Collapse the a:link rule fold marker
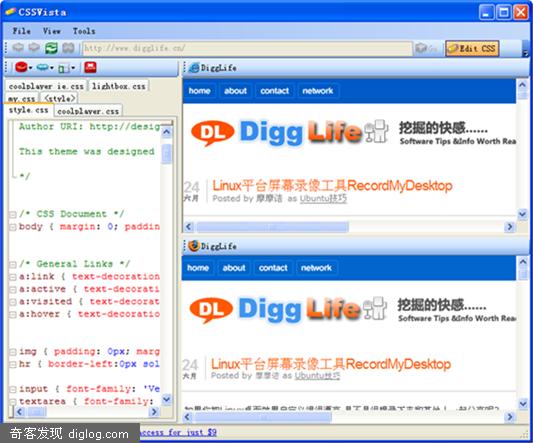This screenshot has width=533, height=443. 13,277
